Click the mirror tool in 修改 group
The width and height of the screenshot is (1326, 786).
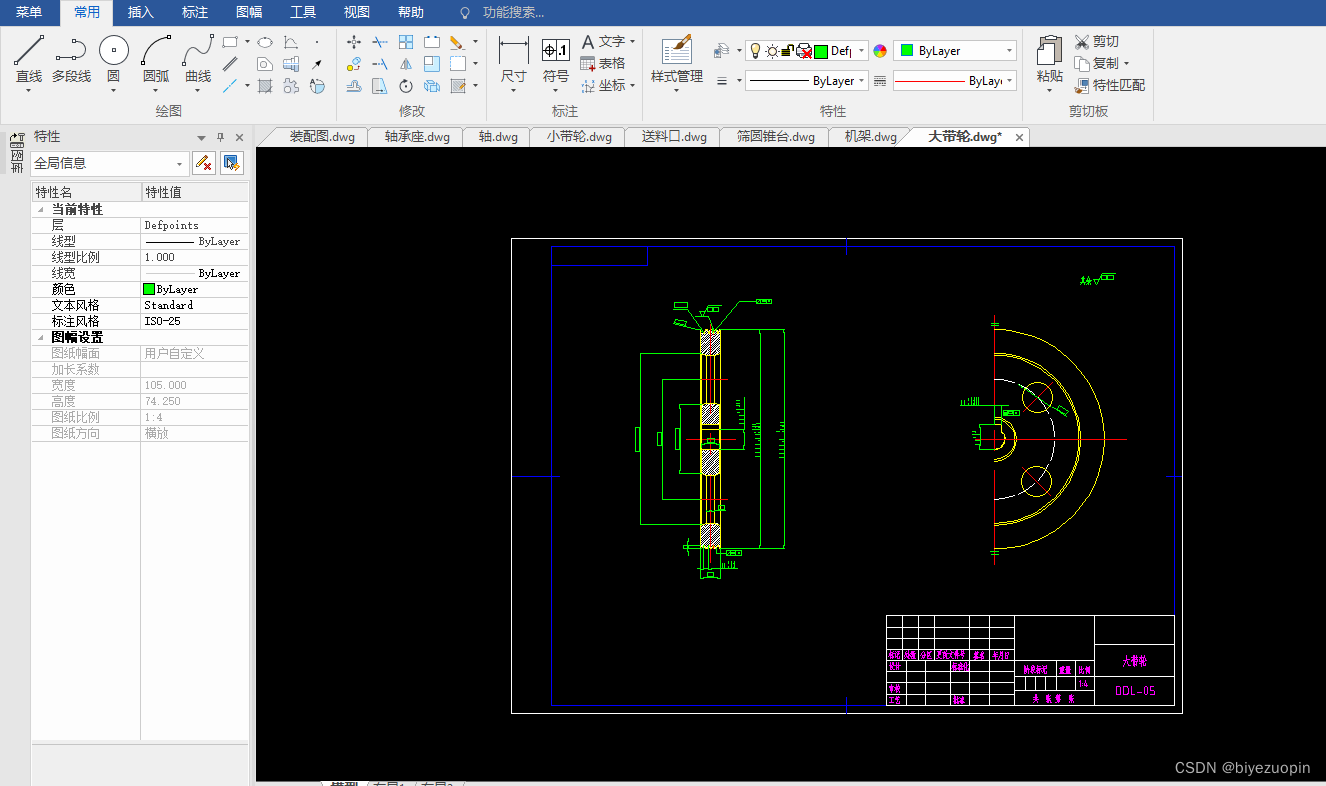pyautogui.click(x=406, y=64)
